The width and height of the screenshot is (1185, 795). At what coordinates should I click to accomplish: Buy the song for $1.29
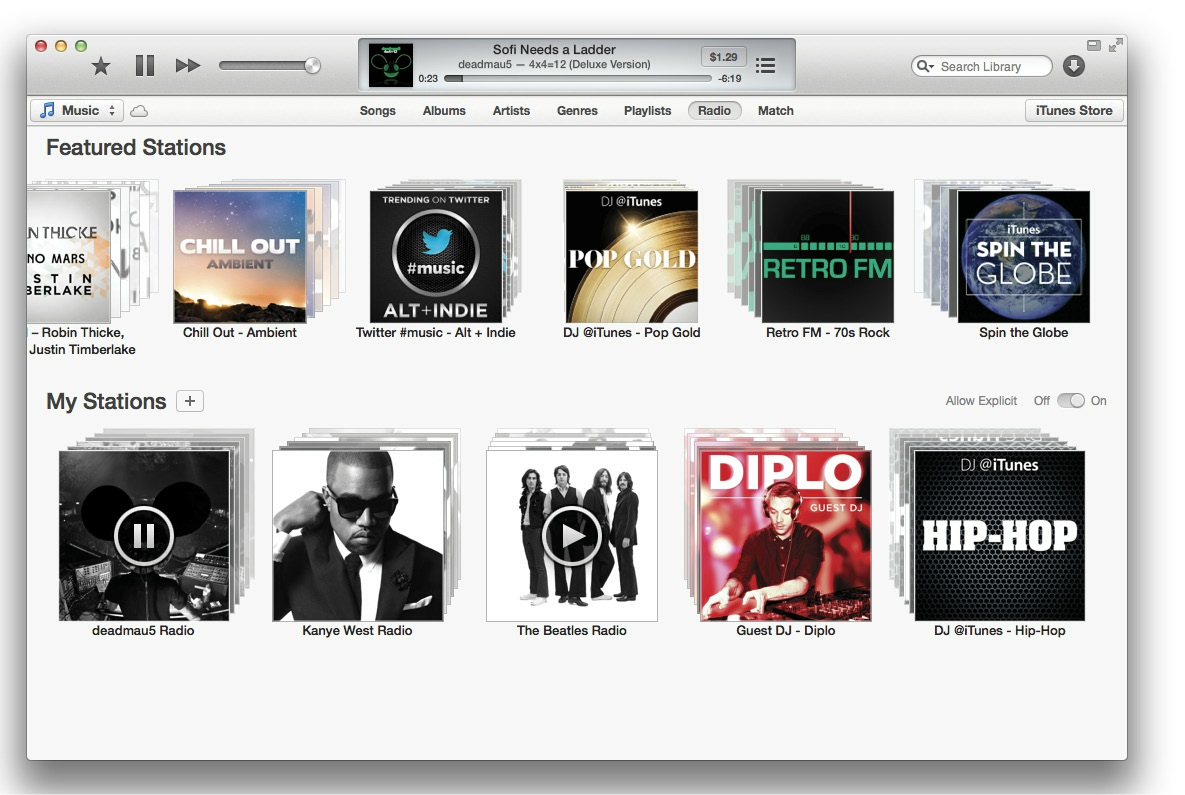(723, 57)
